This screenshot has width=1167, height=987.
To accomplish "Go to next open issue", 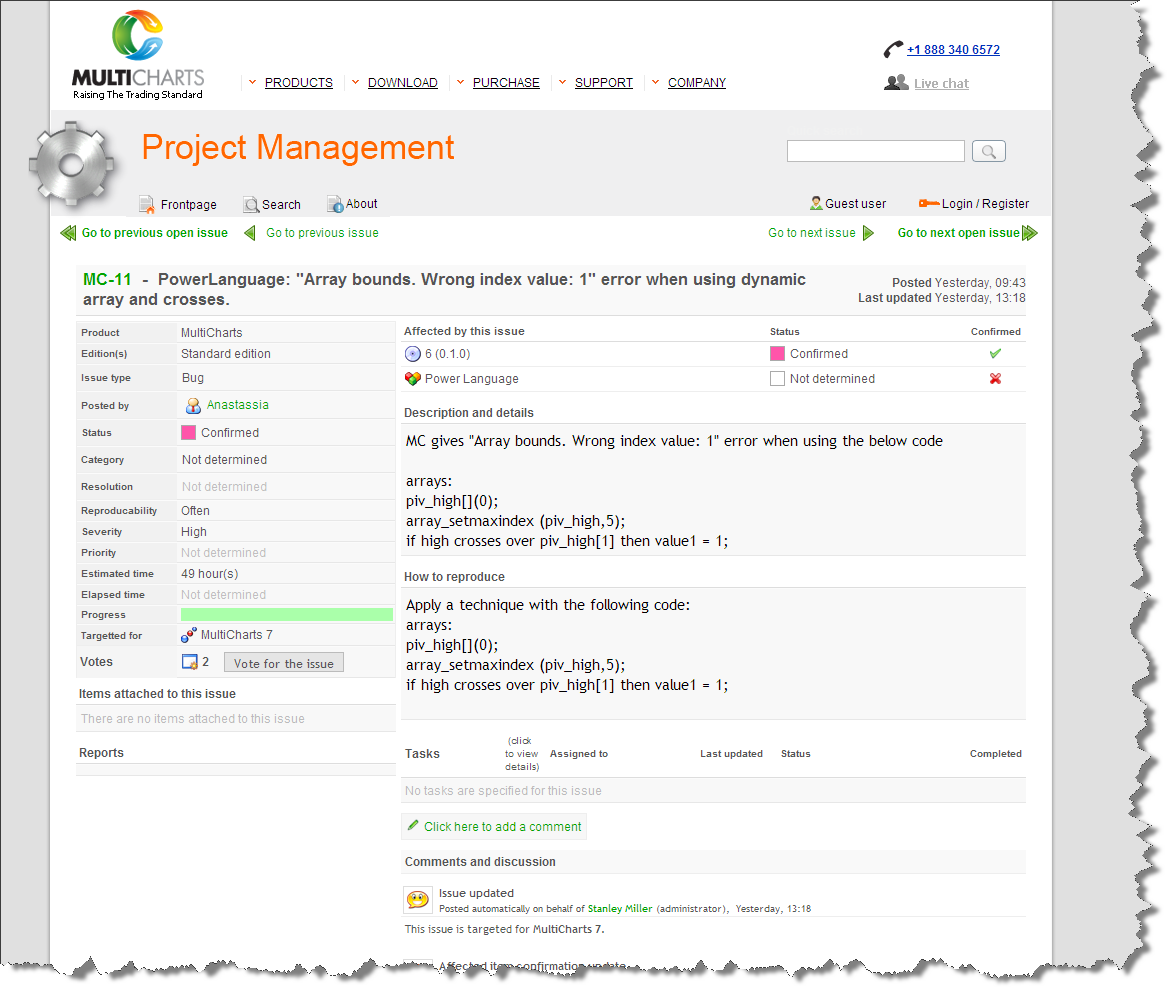I will (959, 232).
